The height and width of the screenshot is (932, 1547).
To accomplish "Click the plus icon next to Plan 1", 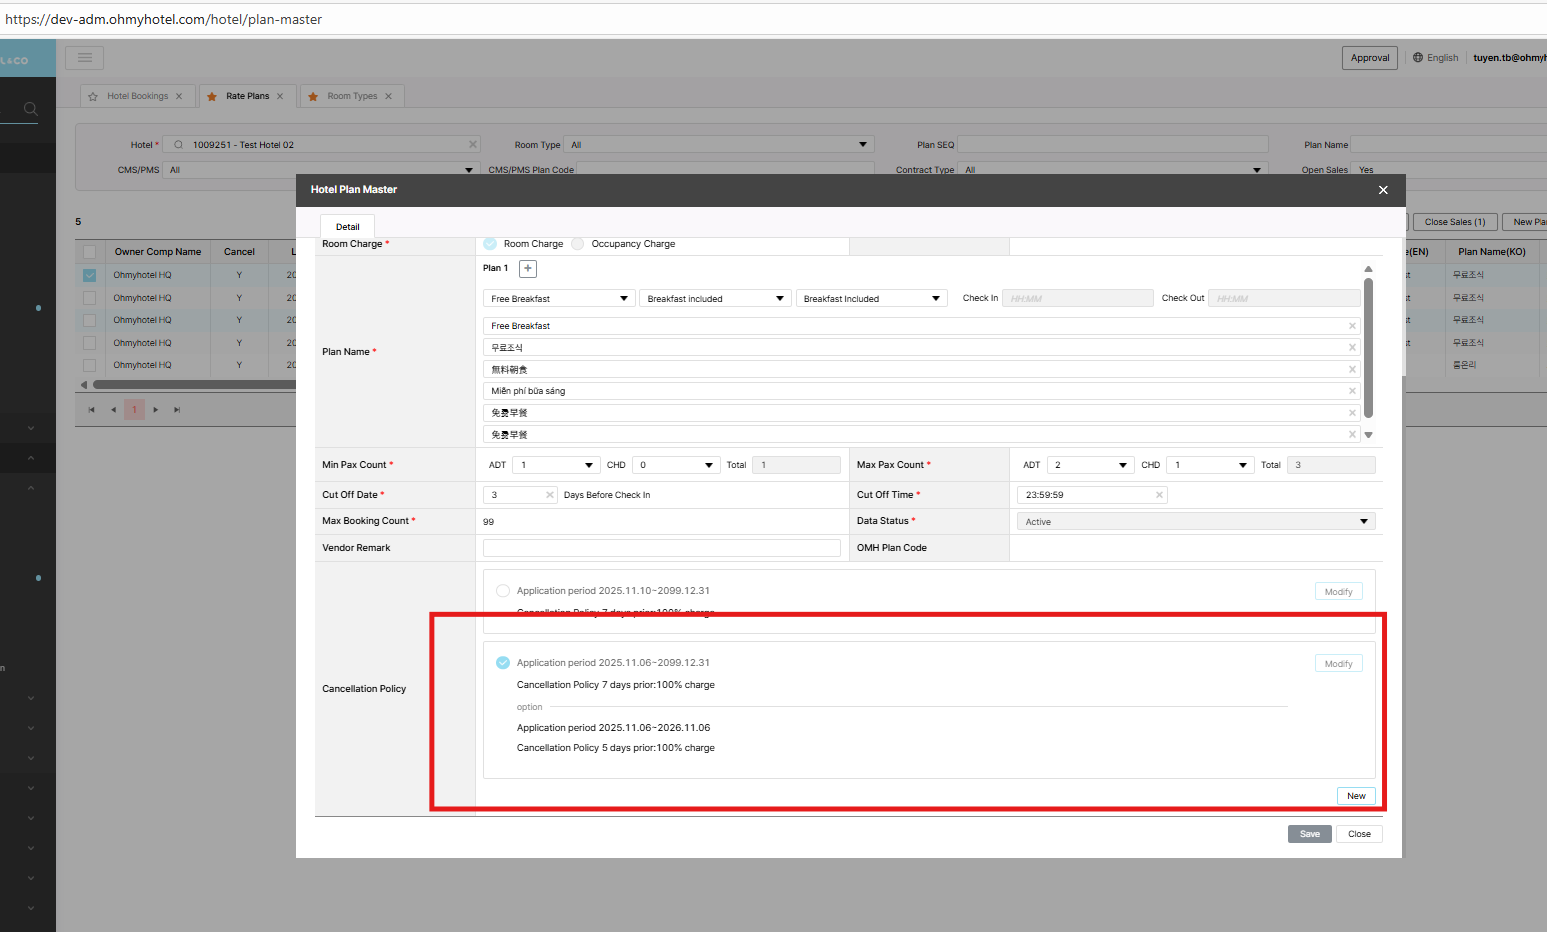I will point(528,268).
